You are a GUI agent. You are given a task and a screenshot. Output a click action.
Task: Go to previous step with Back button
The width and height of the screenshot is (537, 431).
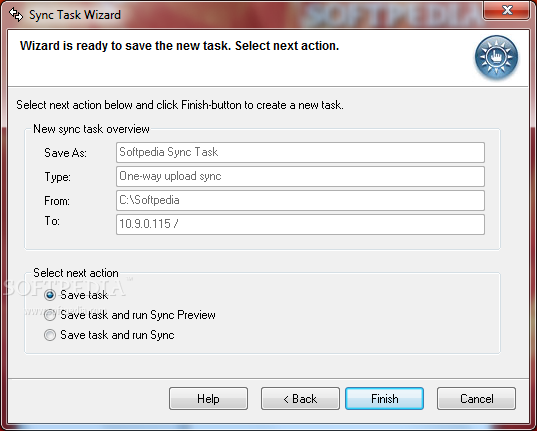pyautogui.click(x=300, y=399)
